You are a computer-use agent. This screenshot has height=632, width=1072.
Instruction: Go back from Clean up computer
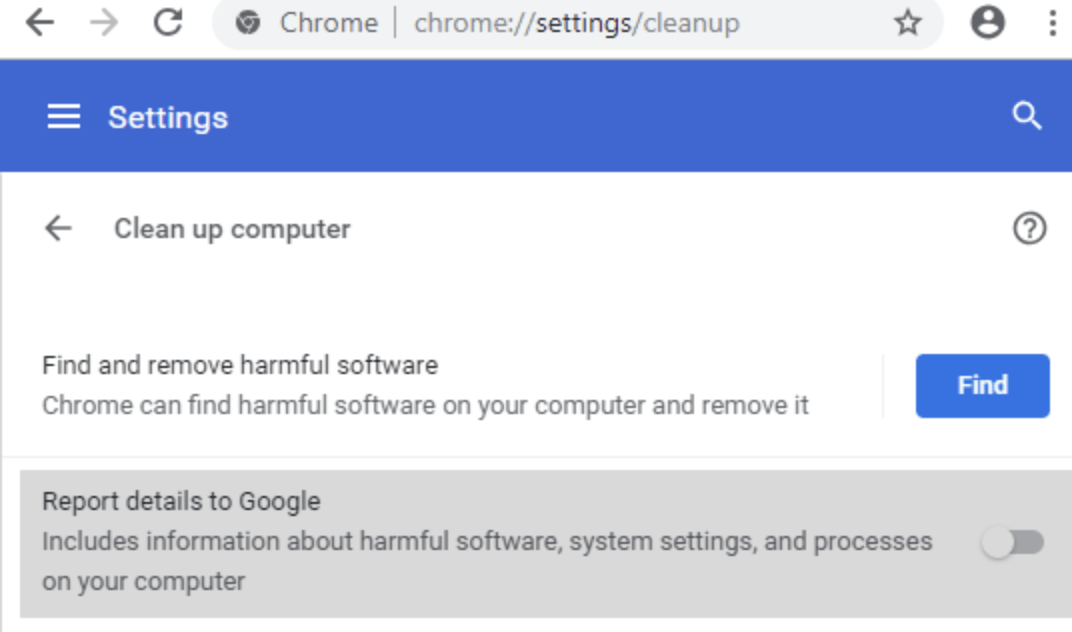pos(58,229)
